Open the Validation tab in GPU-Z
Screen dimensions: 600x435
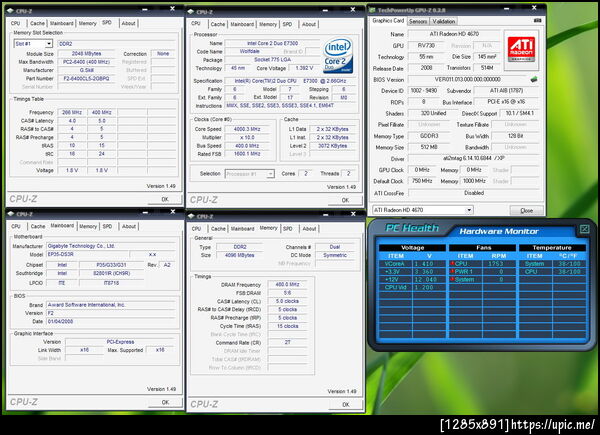pos(443,21)
